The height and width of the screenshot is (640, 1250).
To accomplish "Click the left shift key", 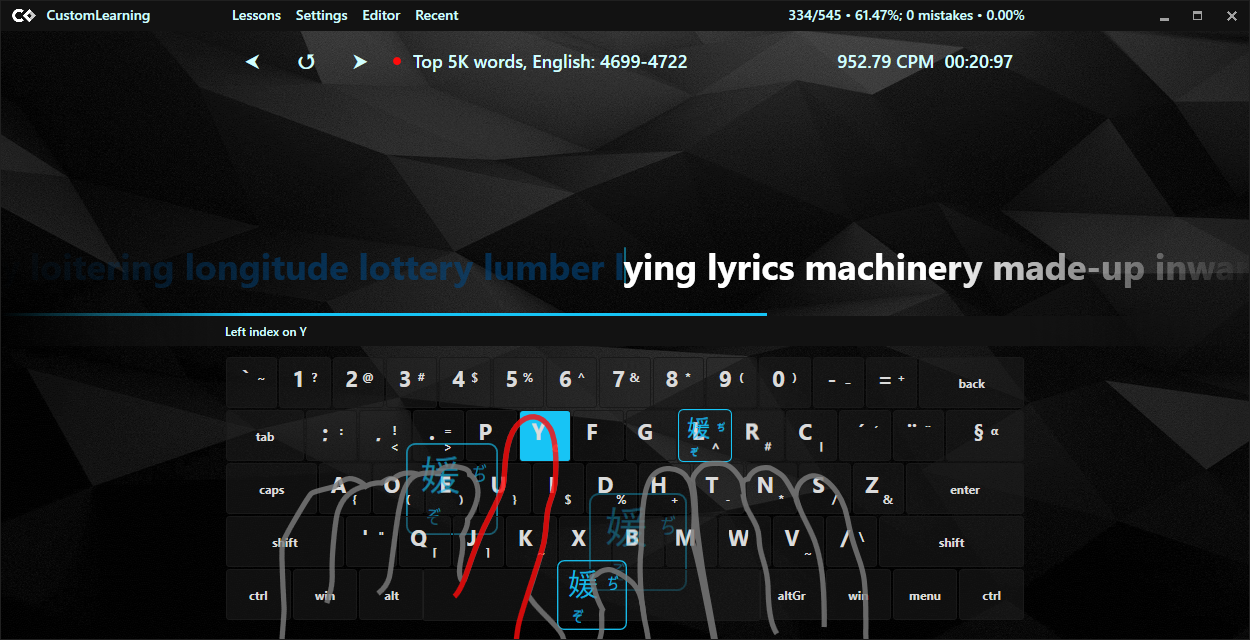I will (283, 542).
